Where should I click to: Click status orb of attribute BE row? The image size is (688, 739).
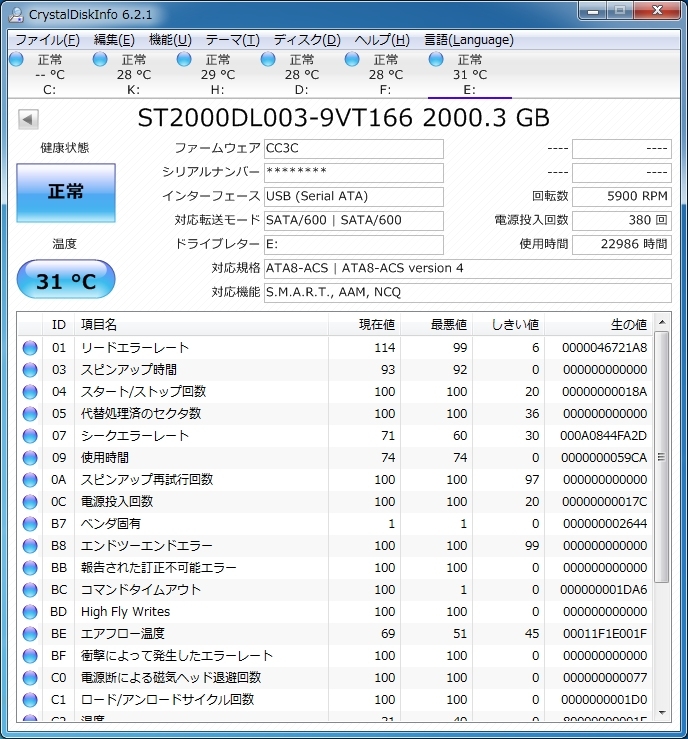click(30, 634)
